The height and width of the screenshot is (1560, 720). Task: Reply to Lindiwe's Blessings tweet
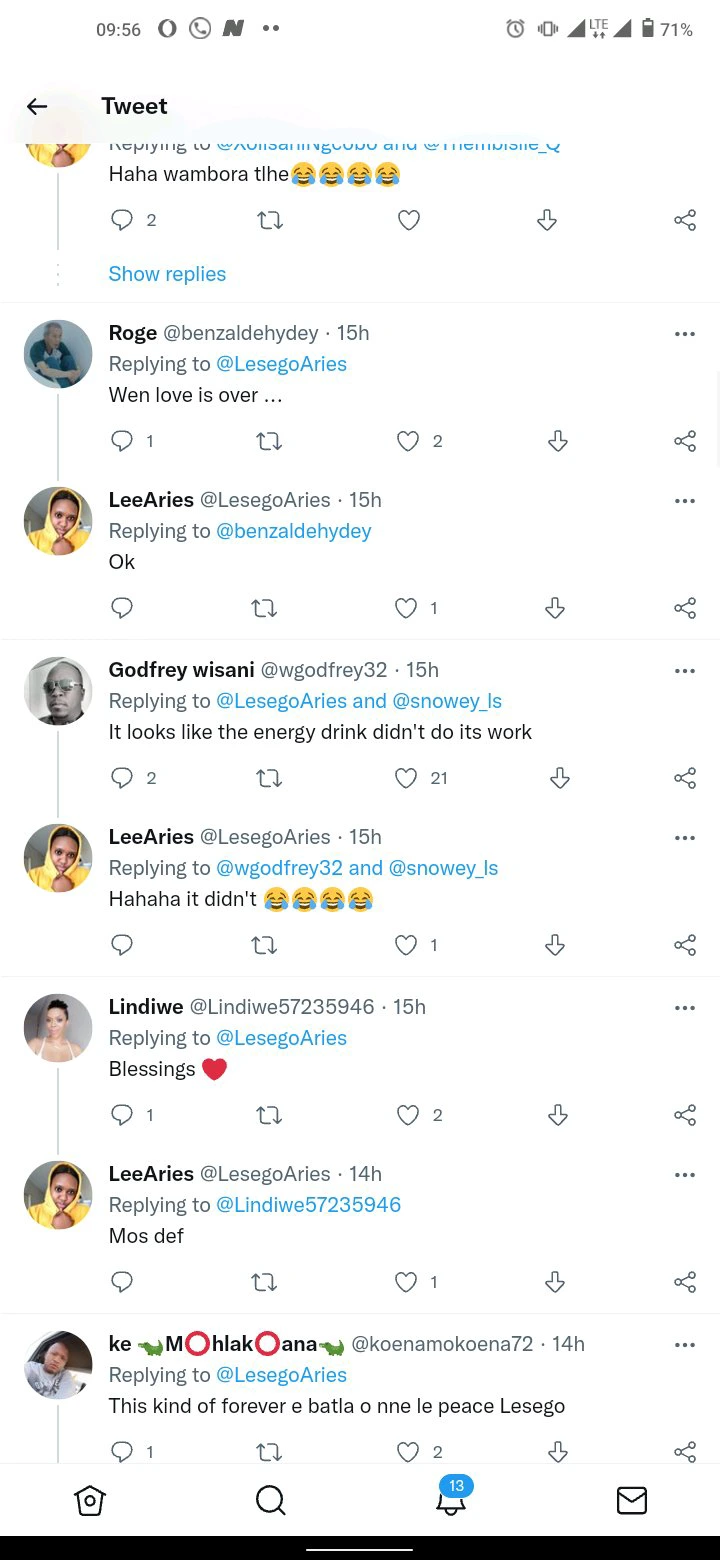(x=121, y=1115)
